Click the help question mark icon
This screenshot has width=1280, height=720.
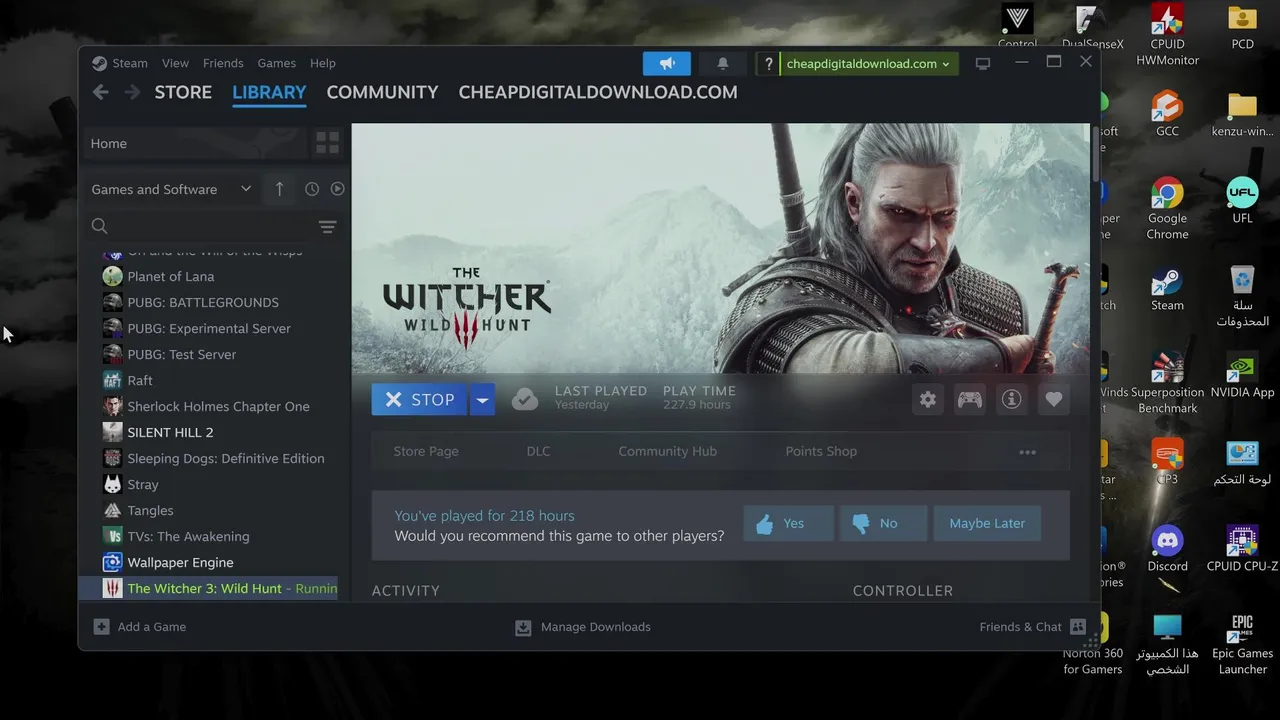point(768,64)
